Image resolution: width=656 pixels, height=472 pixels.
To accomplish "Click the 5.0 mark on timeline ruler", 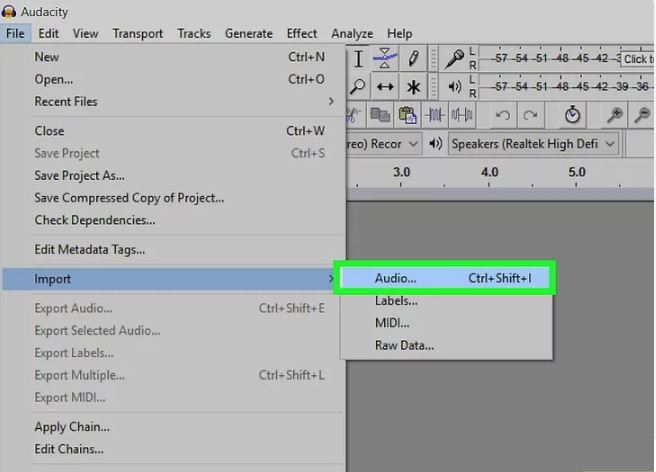I will point(577,172).
